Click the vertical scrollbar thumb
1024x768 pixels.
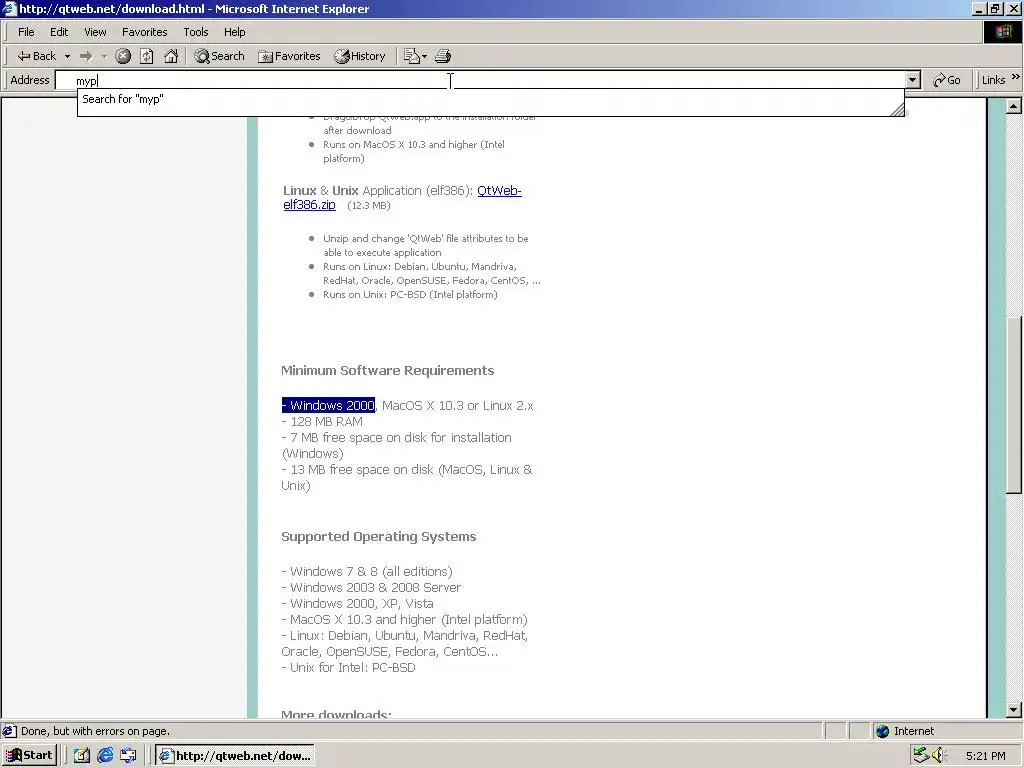tap(1014, 405)
